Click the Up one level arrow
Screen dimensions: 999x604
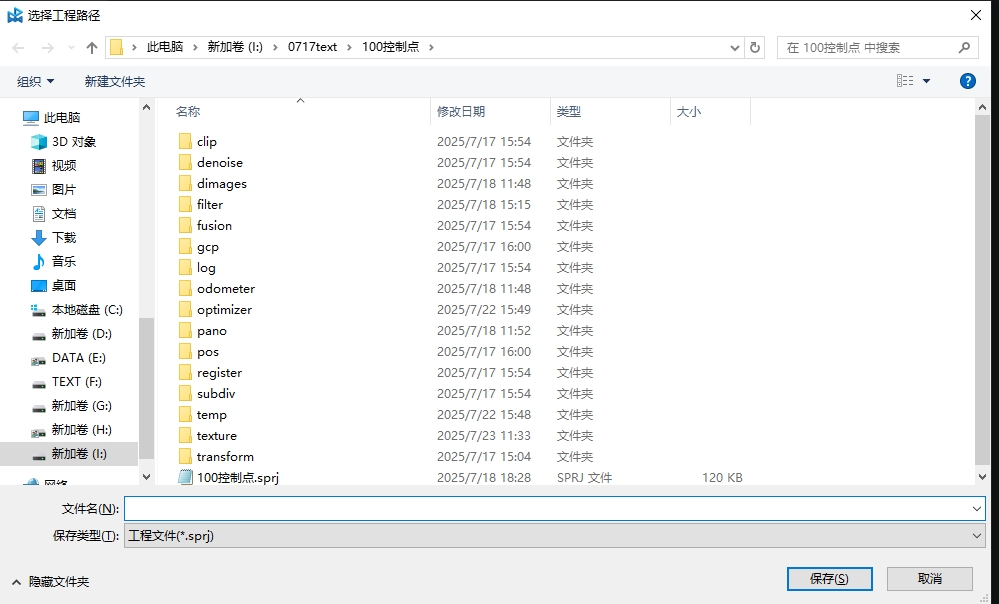(x=92, y=47)
